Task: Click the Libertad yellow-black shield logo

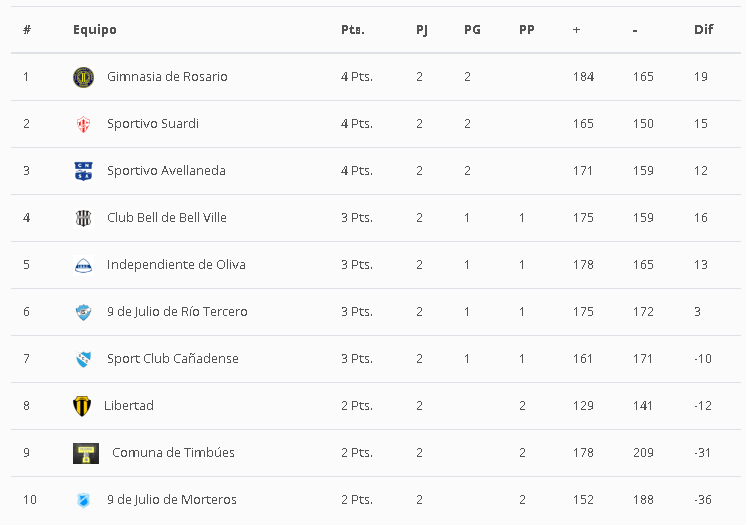Action: pos(82,406)
